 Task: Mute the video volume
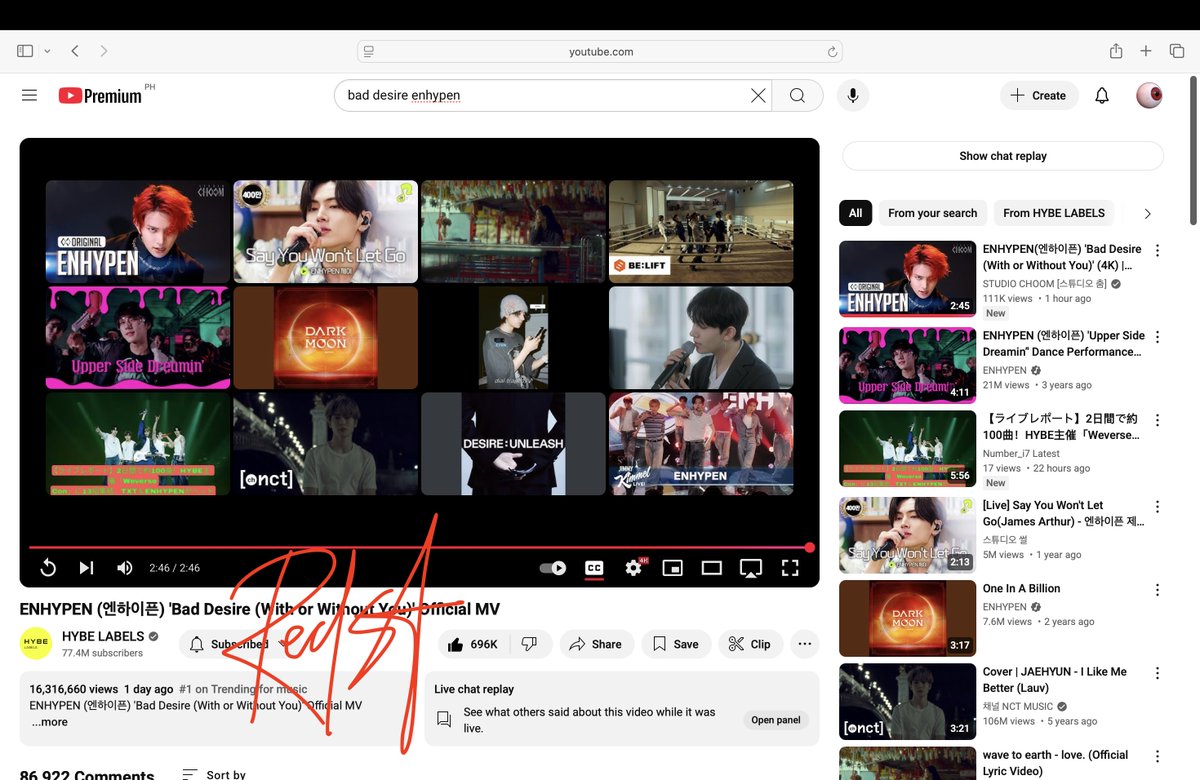(125, 568)
